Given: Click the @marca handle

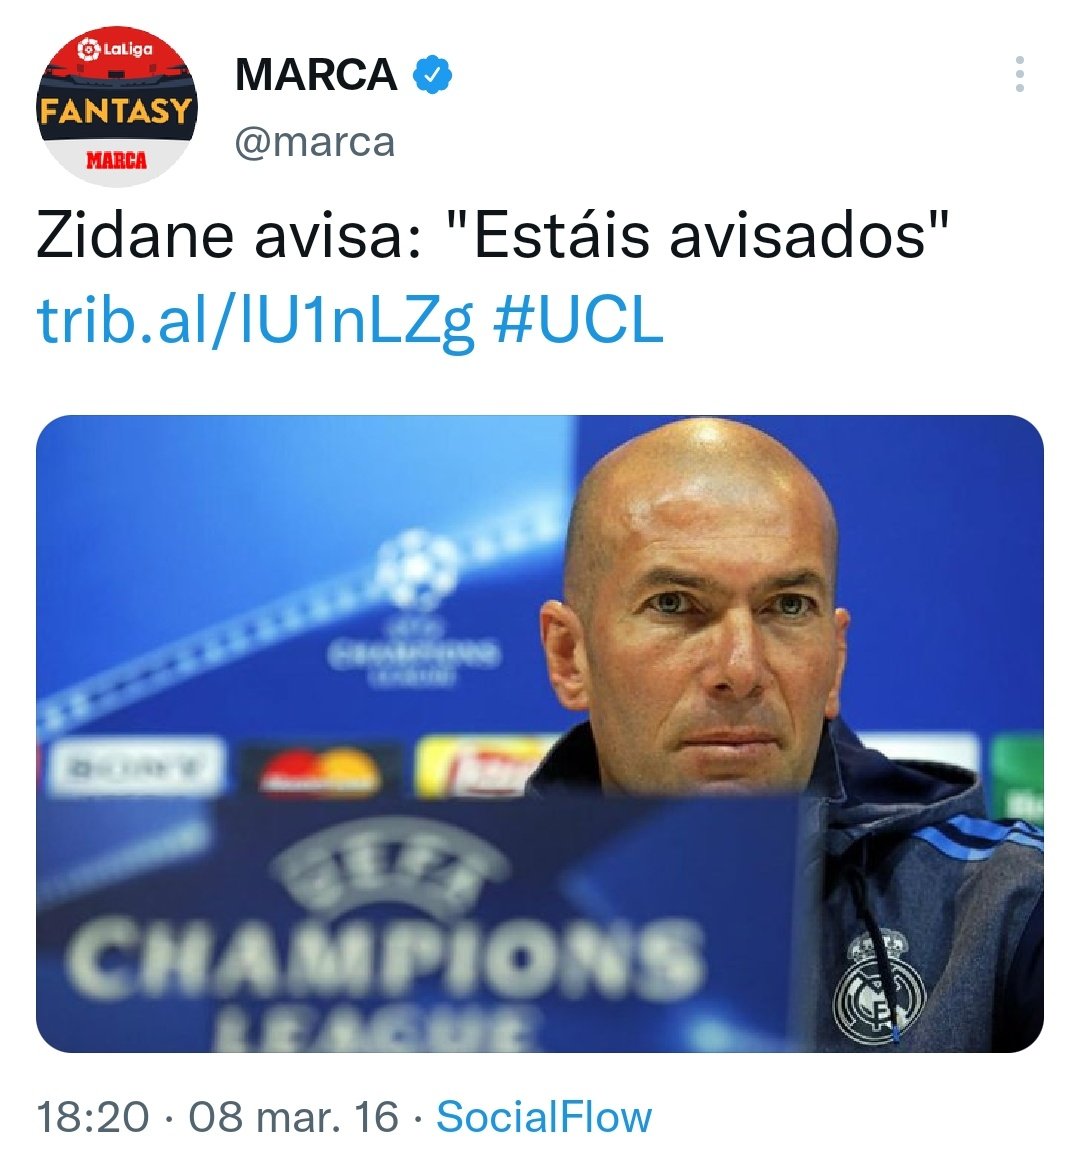Looking at the screenshot, I should [x=315, y=141].
